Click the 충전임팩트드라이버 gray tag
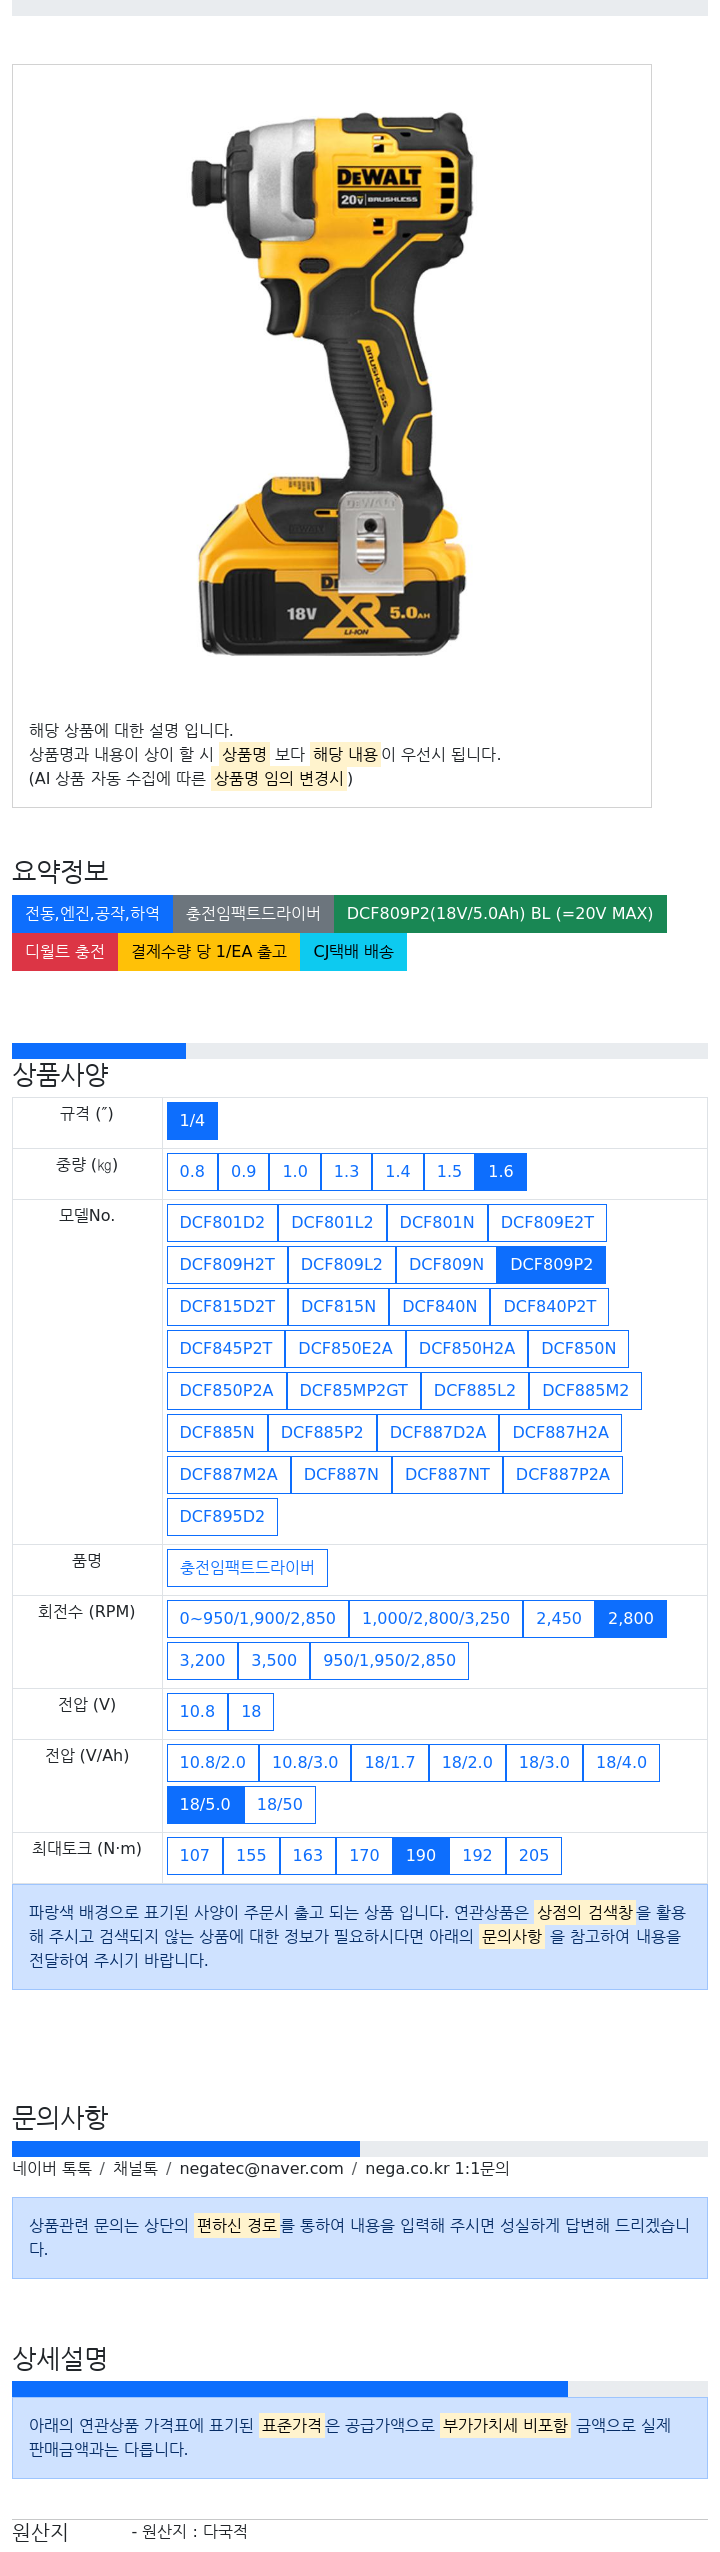This screenshot has width=720, height=2552. [253, 913]
